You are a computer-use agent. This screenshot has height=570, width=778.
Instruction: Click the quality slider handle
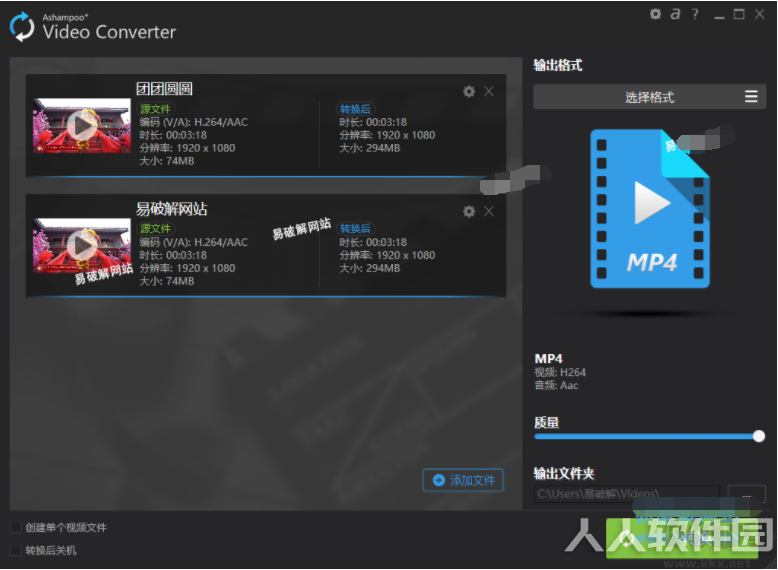click(x=759, y=436)
